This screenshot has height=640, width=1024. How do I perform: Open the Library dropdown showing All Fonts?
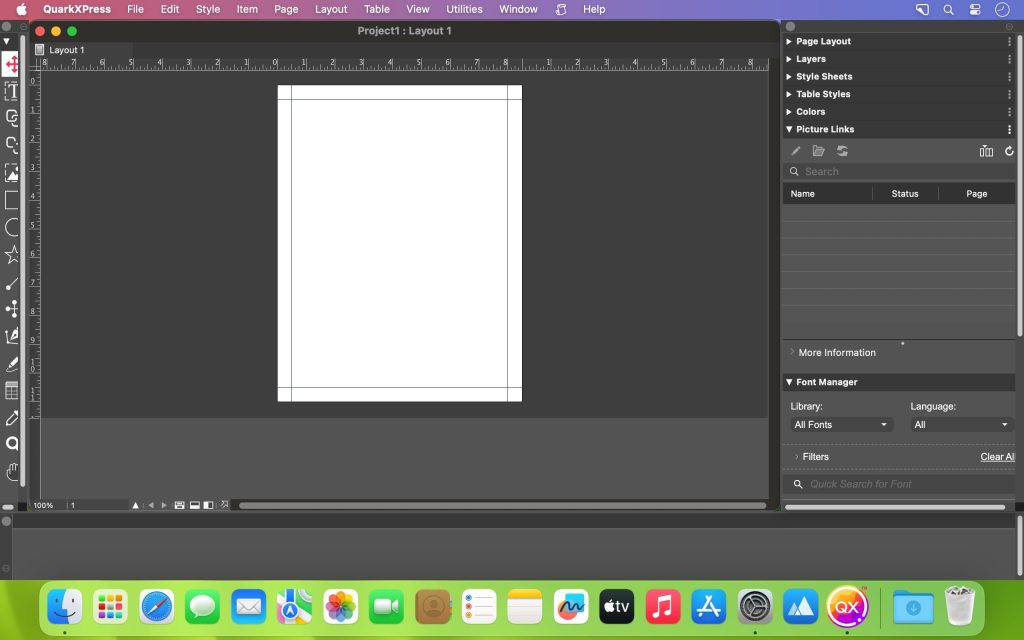(x=840, y=424)
